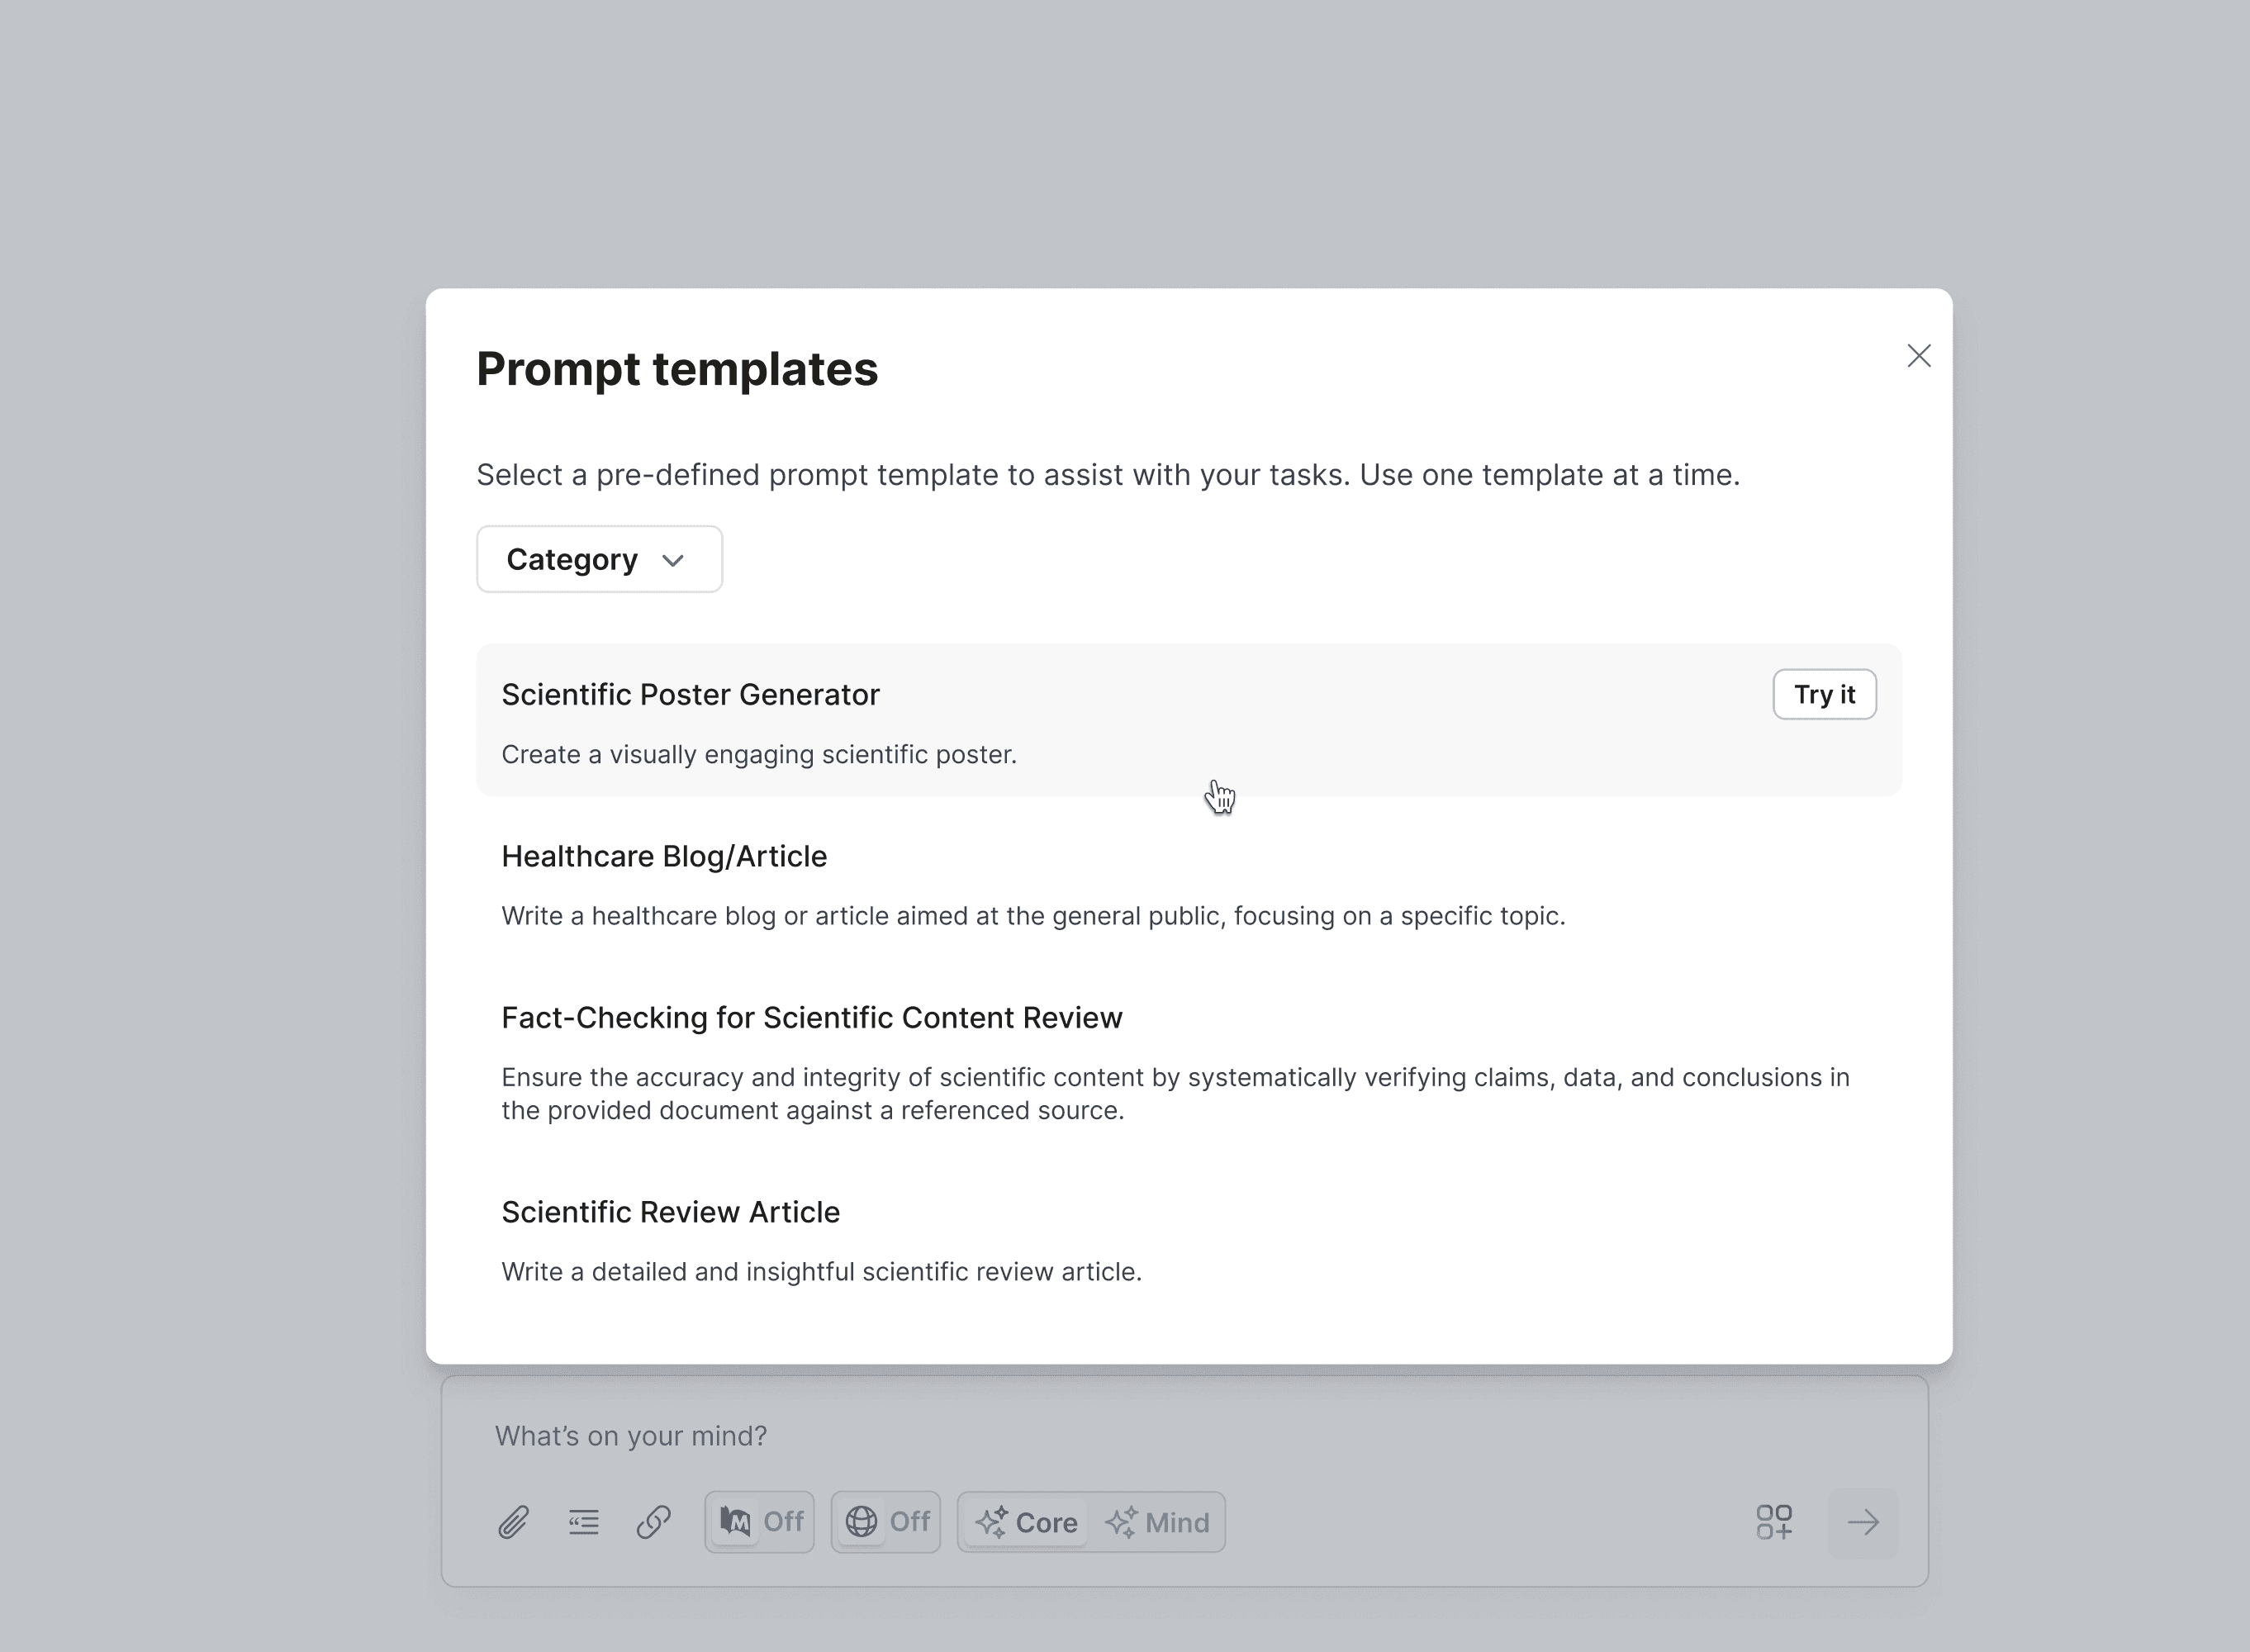The height and width of the screenshot is (1652, 2250).
Task: Open the Category dropdown
Action: (x=598, y=559)
